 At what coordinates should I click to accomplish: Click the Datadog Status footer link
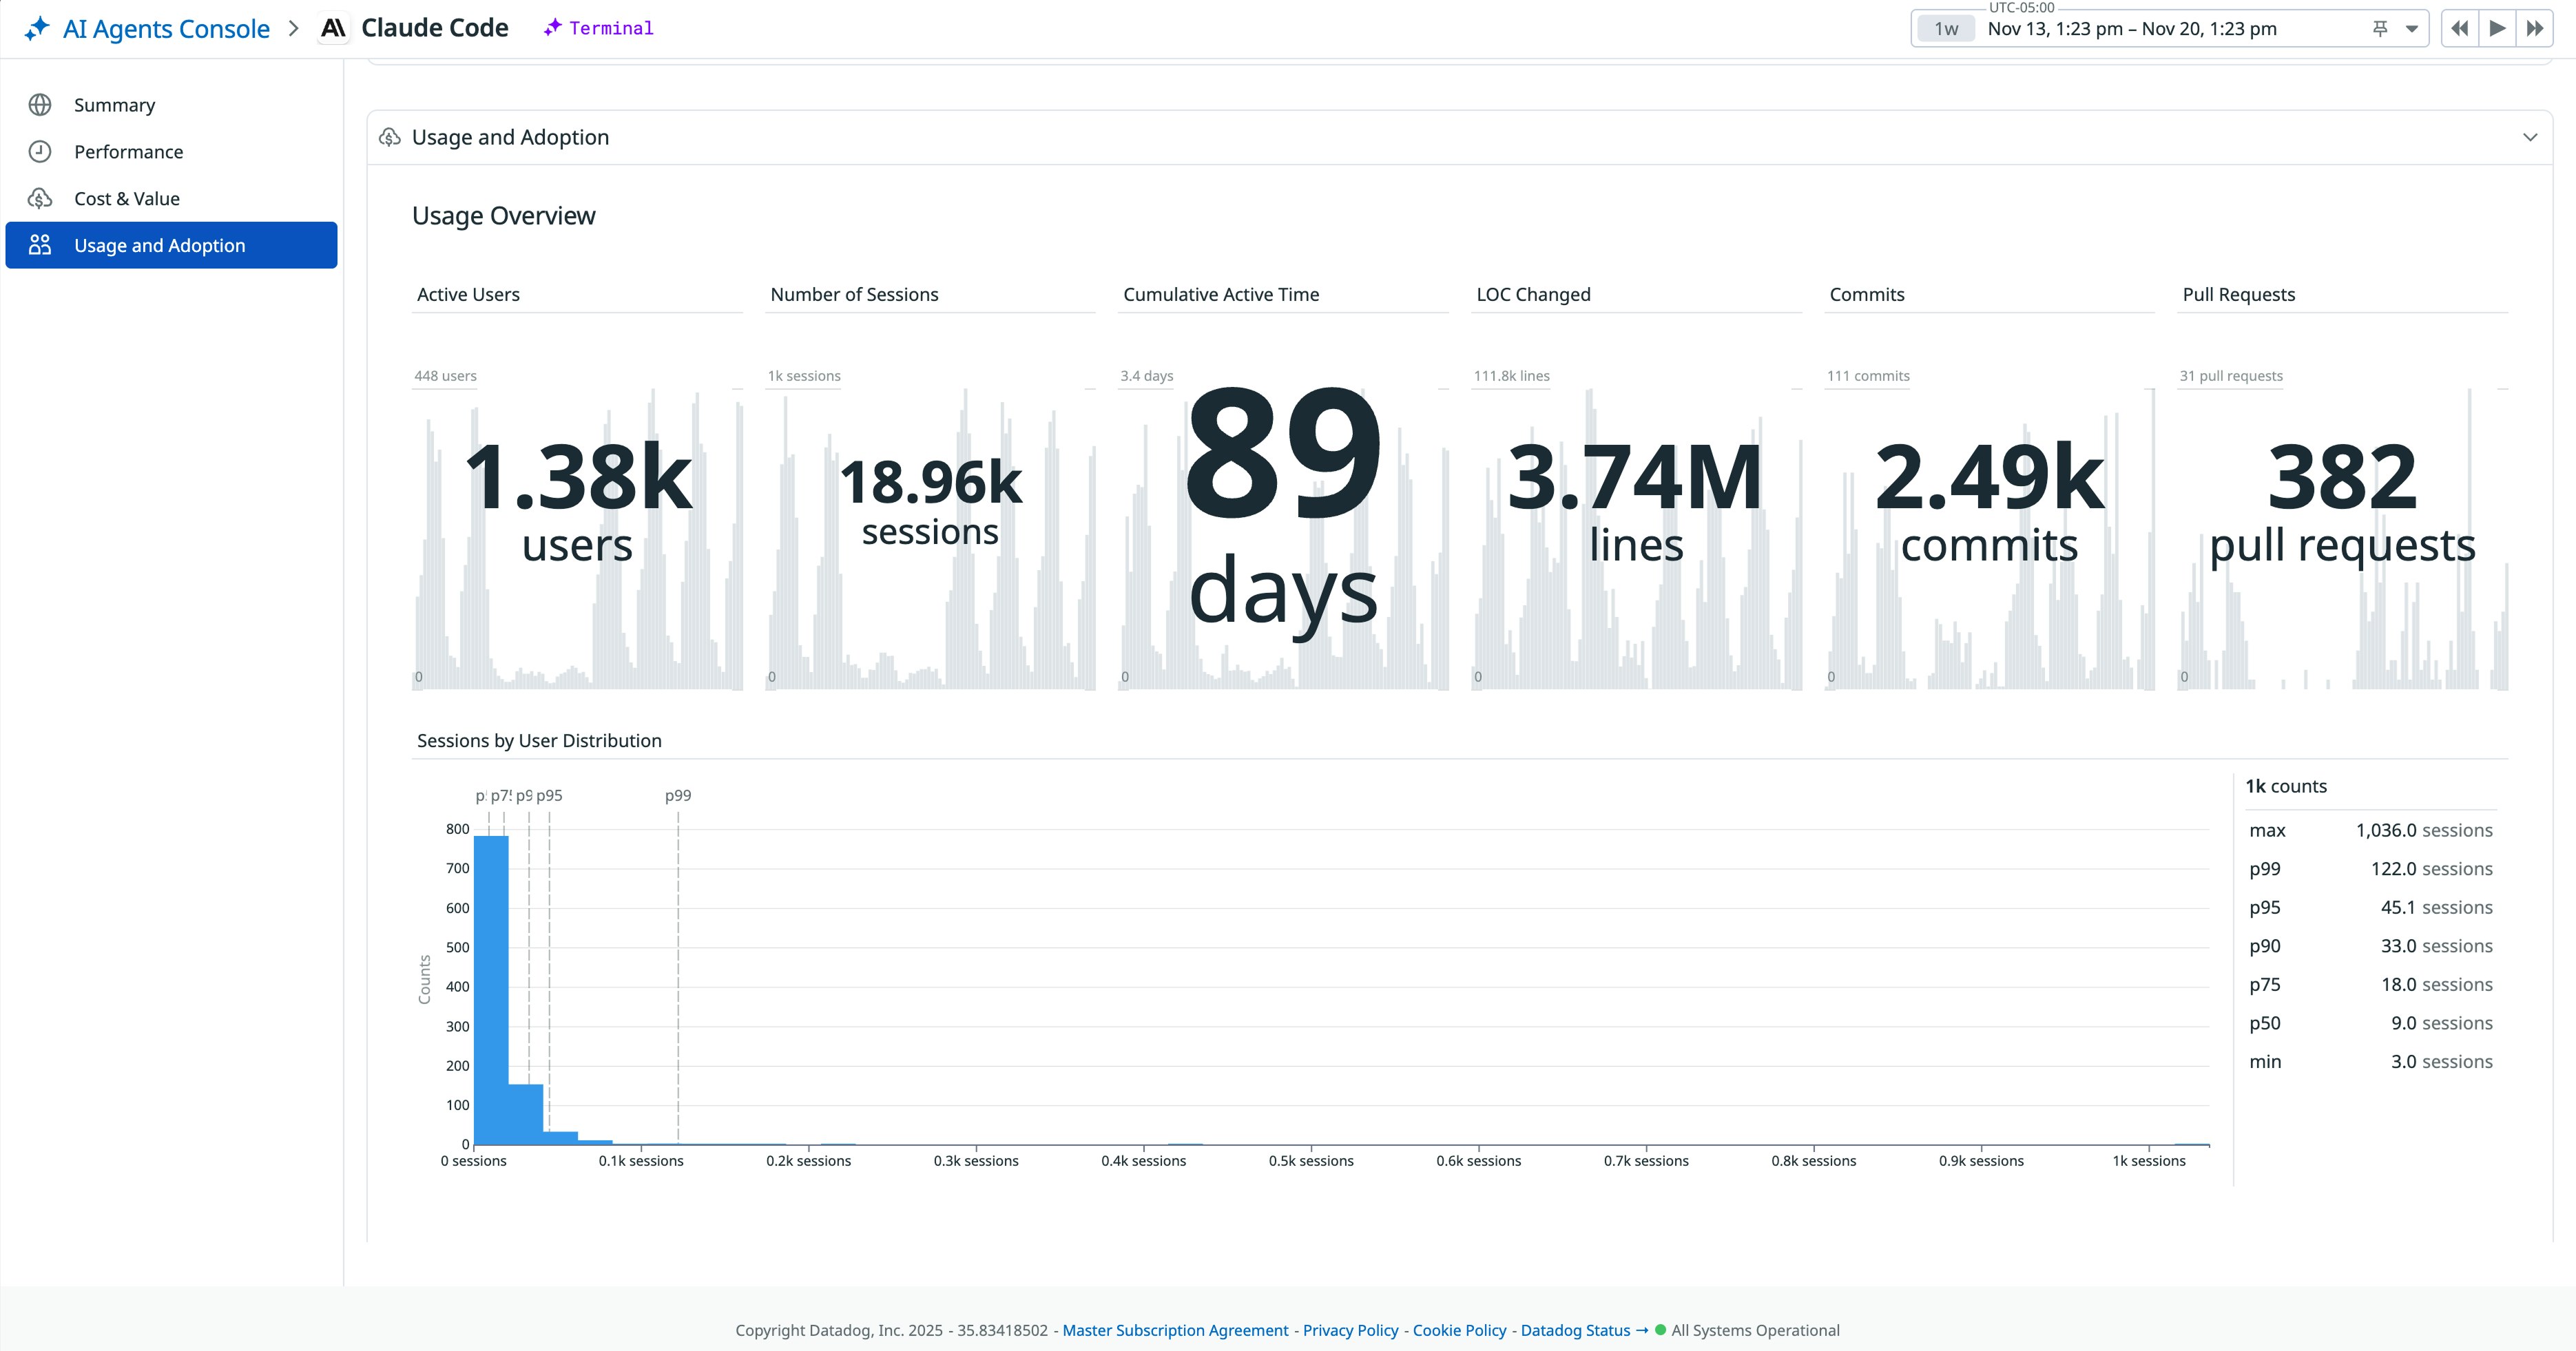1575,1330
